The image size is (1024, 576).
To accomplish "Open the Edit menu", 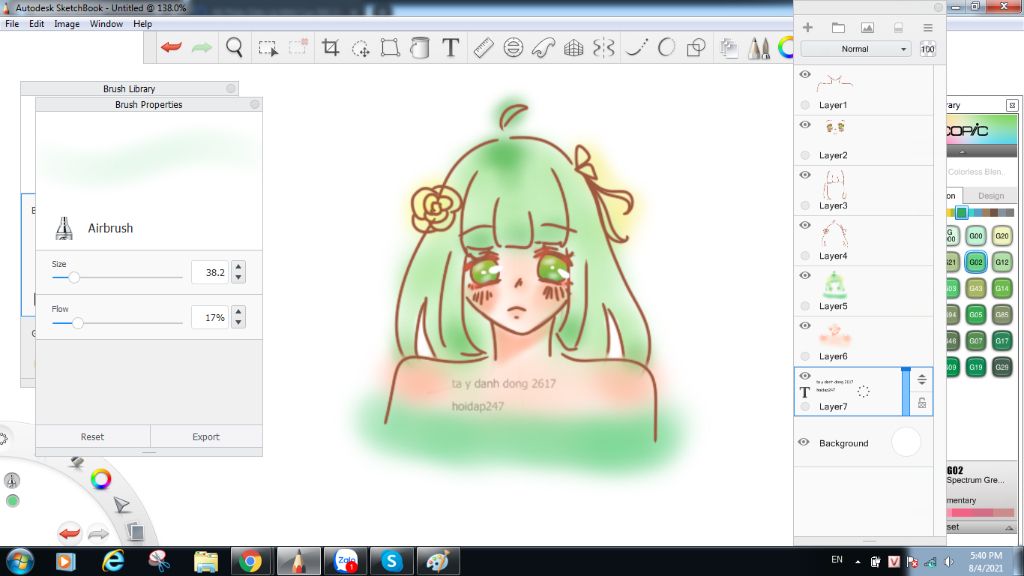I will tap(37, 24).
